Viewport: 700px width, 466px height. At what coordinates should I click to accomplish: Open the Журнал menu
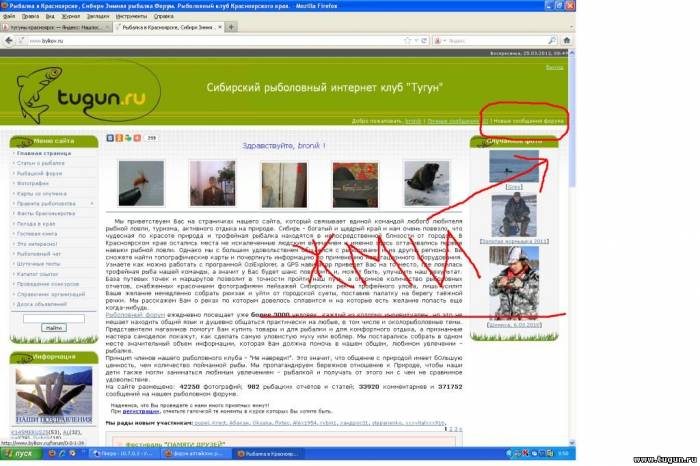point(71,16)
